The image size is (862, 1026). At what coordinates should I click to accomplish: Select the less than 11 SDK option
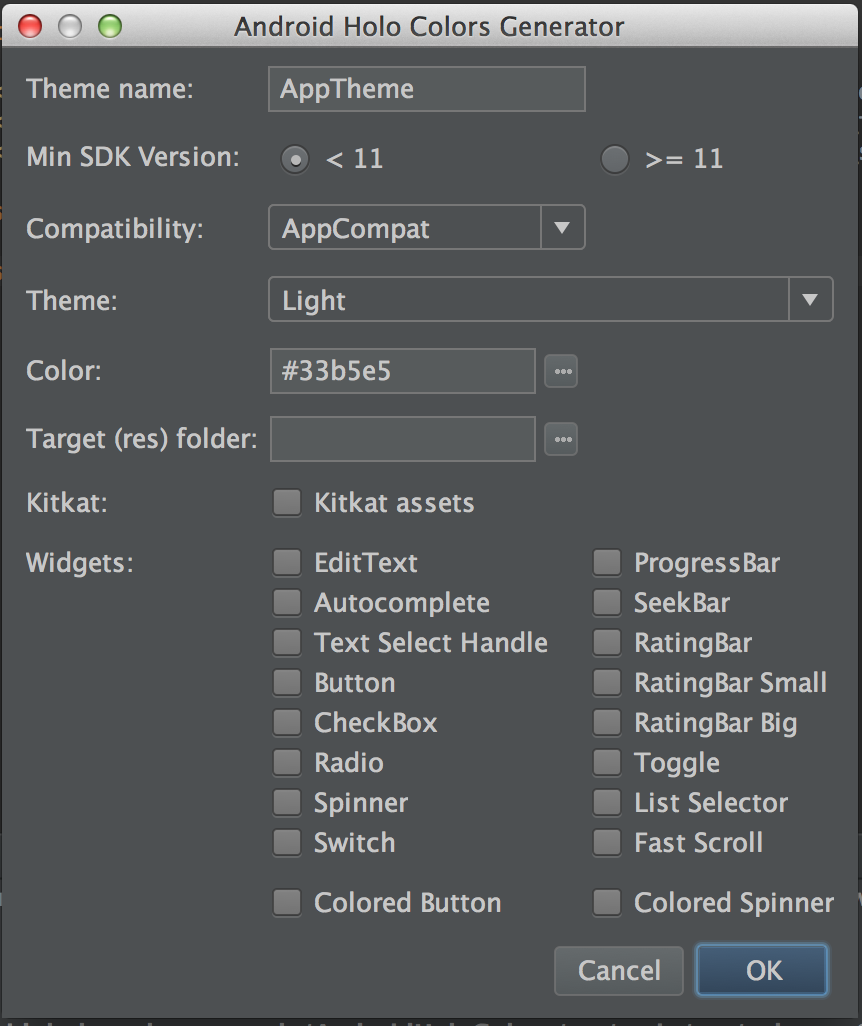click(295, 159)
